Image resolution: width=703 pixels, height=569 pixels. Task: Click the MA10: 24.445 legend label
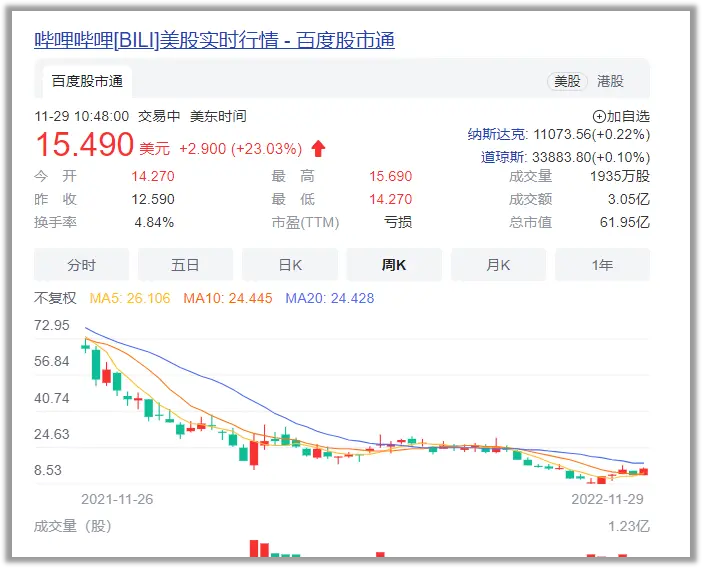(x=228, y=298)
